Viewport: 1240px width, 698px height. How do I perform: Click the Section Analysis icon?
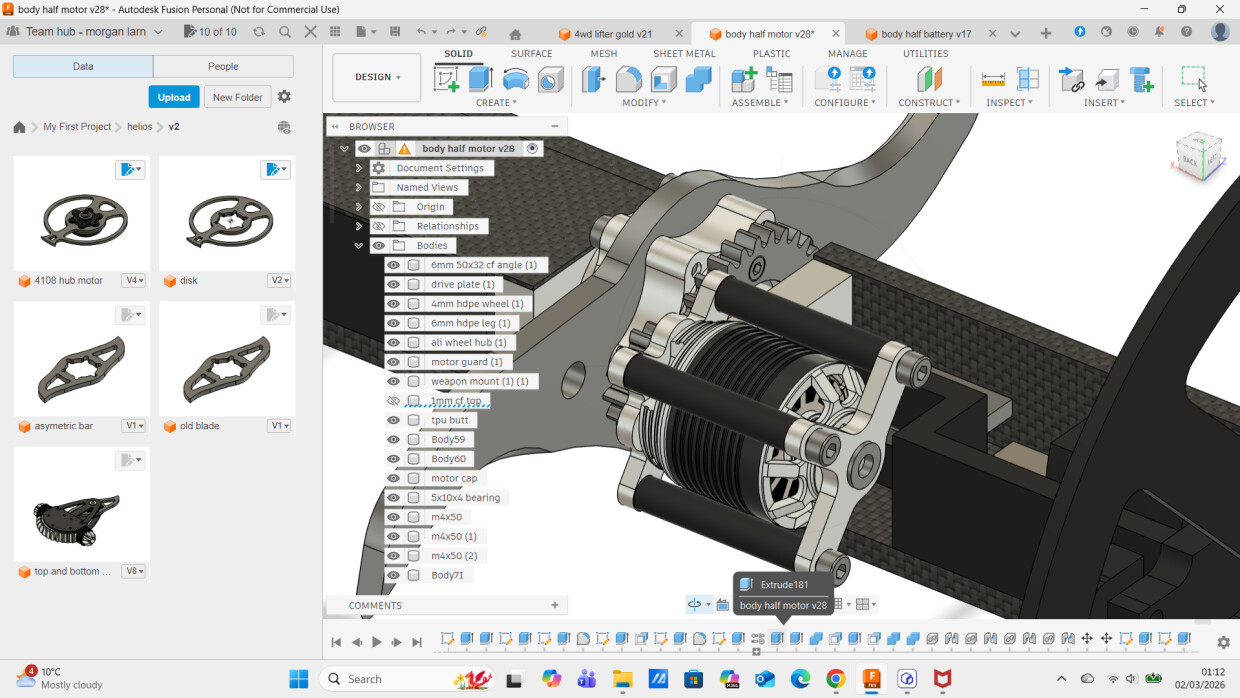(x=1027, y=79)
